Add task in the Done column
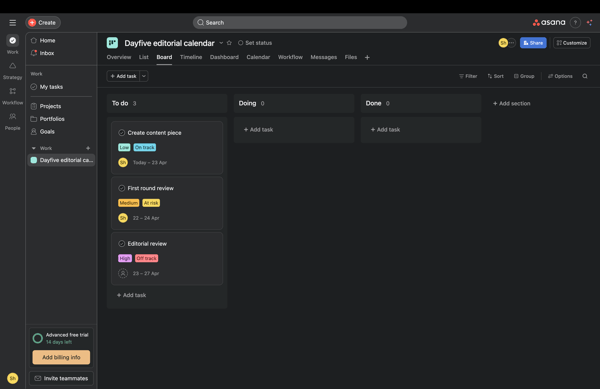600x389 pixels. (x=385, y=130)
